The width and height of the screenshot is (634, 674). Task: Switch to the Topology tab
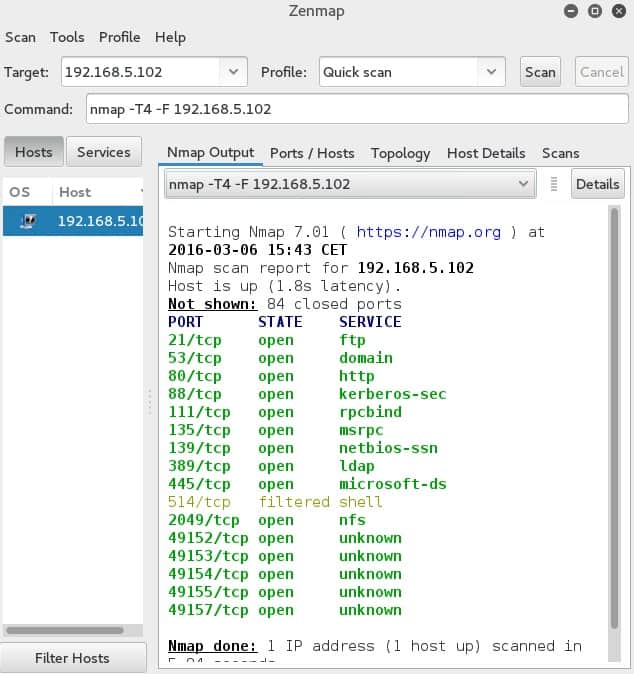[x=400, y=153]
